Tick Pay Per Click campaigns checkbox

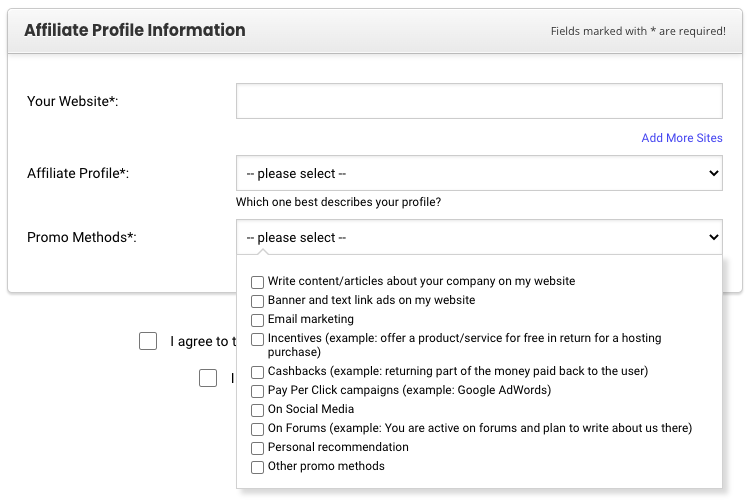(258, 391)
